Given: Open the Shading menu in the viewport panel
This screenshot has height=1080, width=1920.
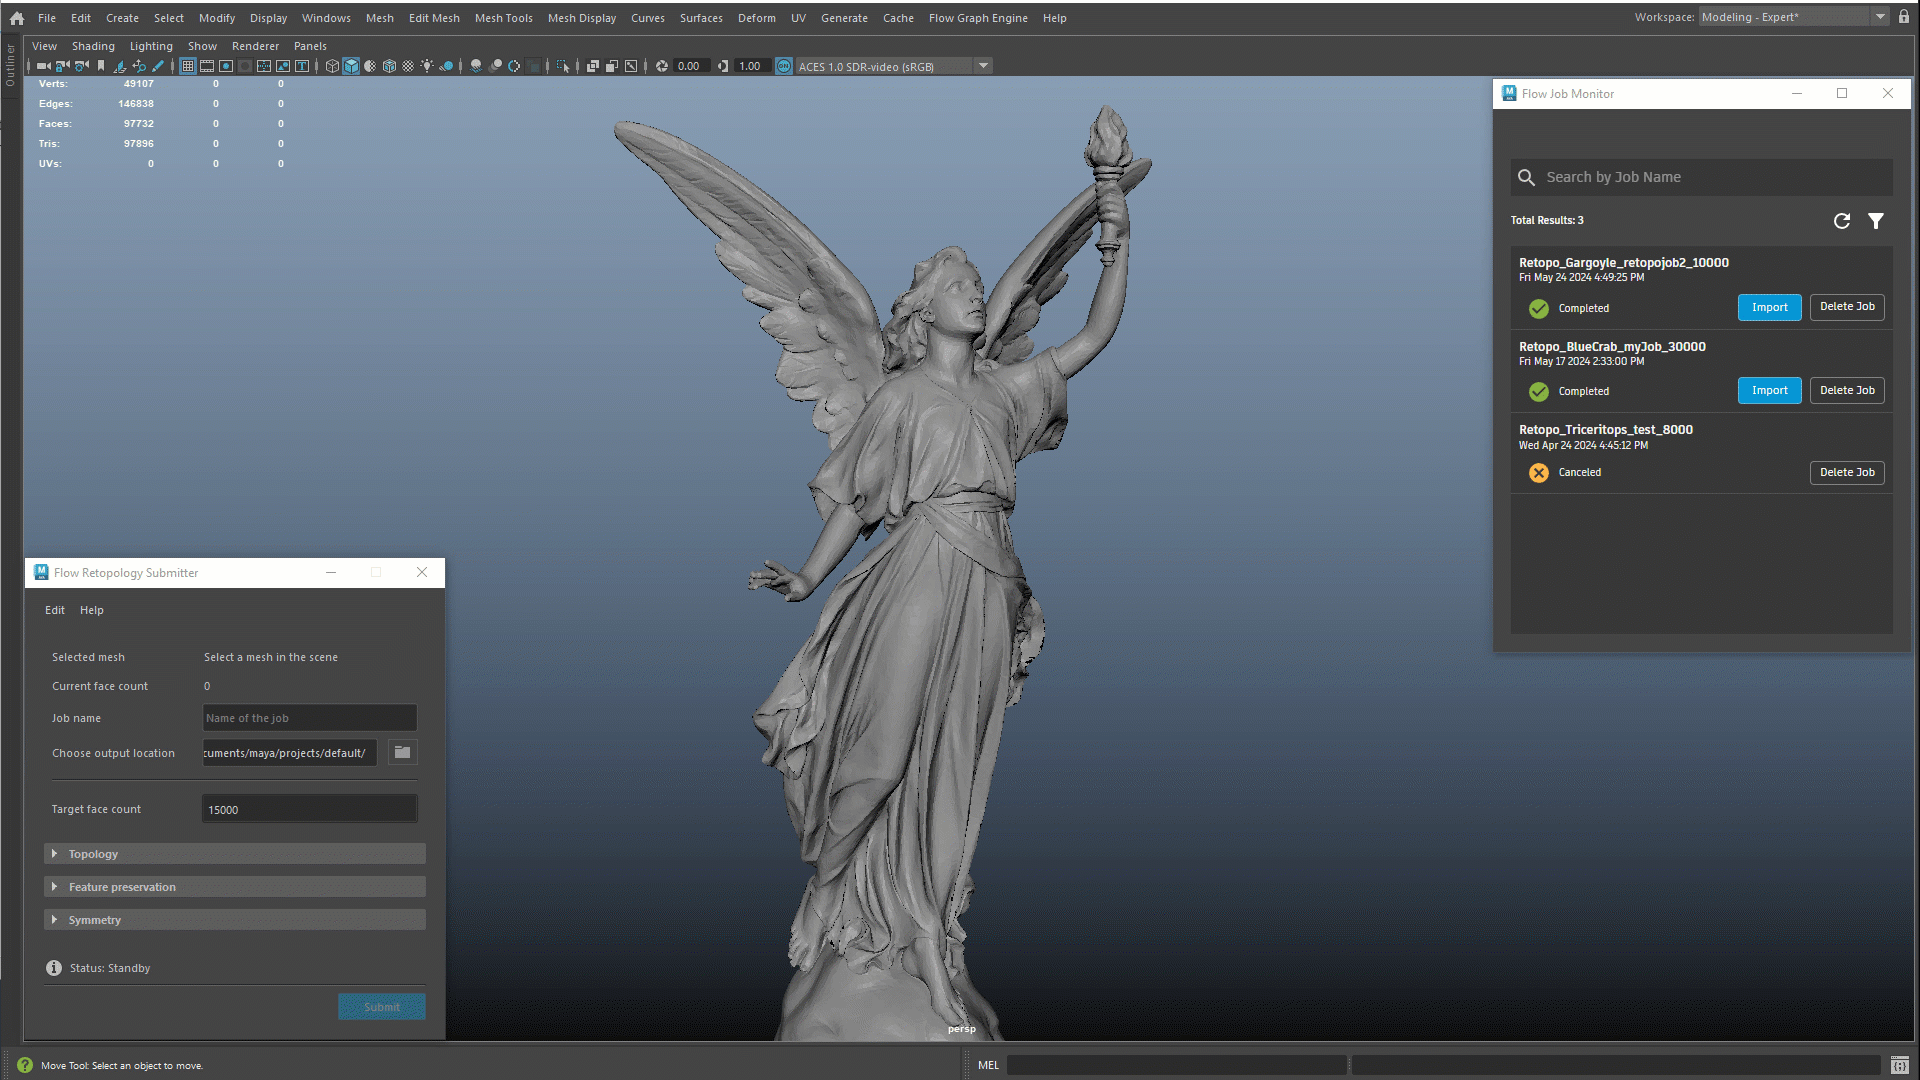Looking at the screenshot, I should 93,46.
